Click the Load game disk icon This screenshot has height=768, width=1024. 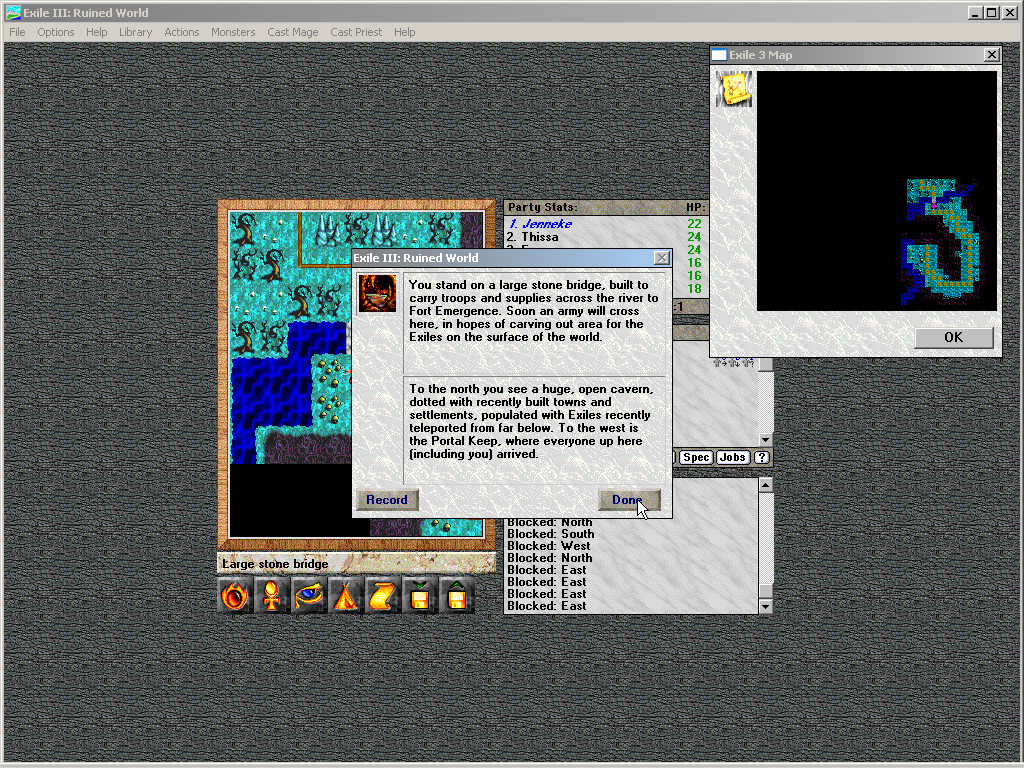tap(457, 596)
